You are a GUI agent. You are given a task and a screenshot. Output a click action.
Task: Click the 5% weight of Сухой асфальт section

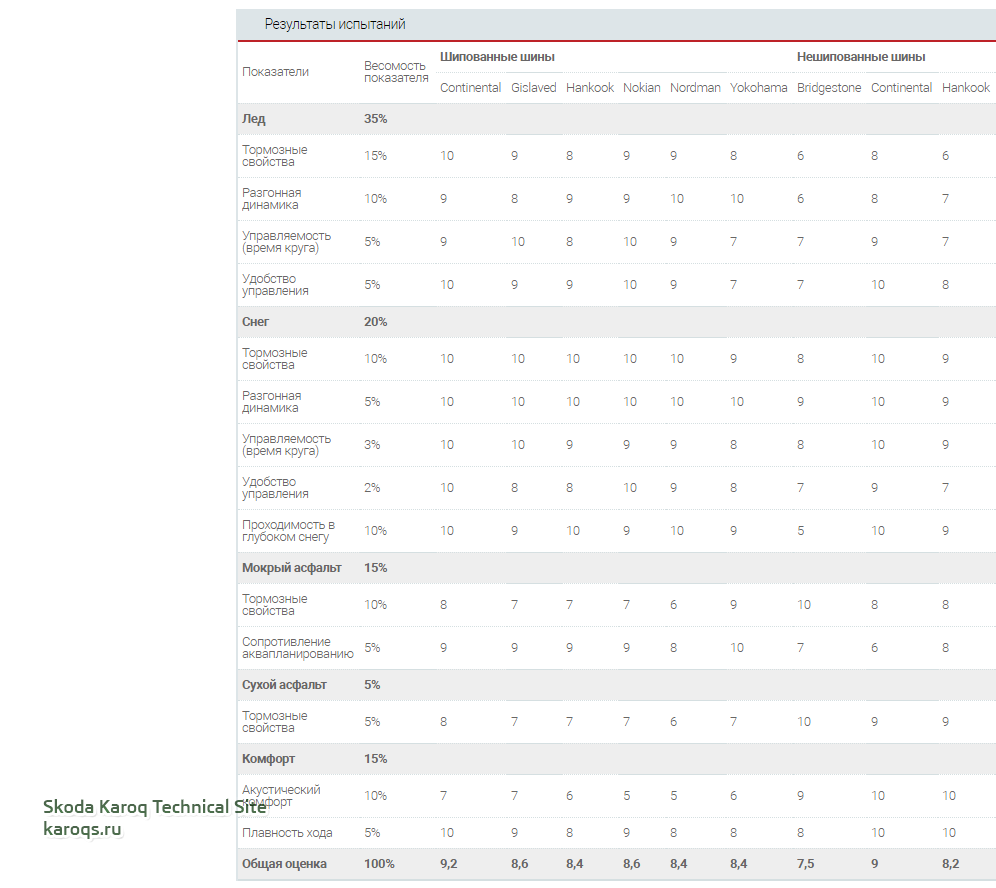(372, 685)
